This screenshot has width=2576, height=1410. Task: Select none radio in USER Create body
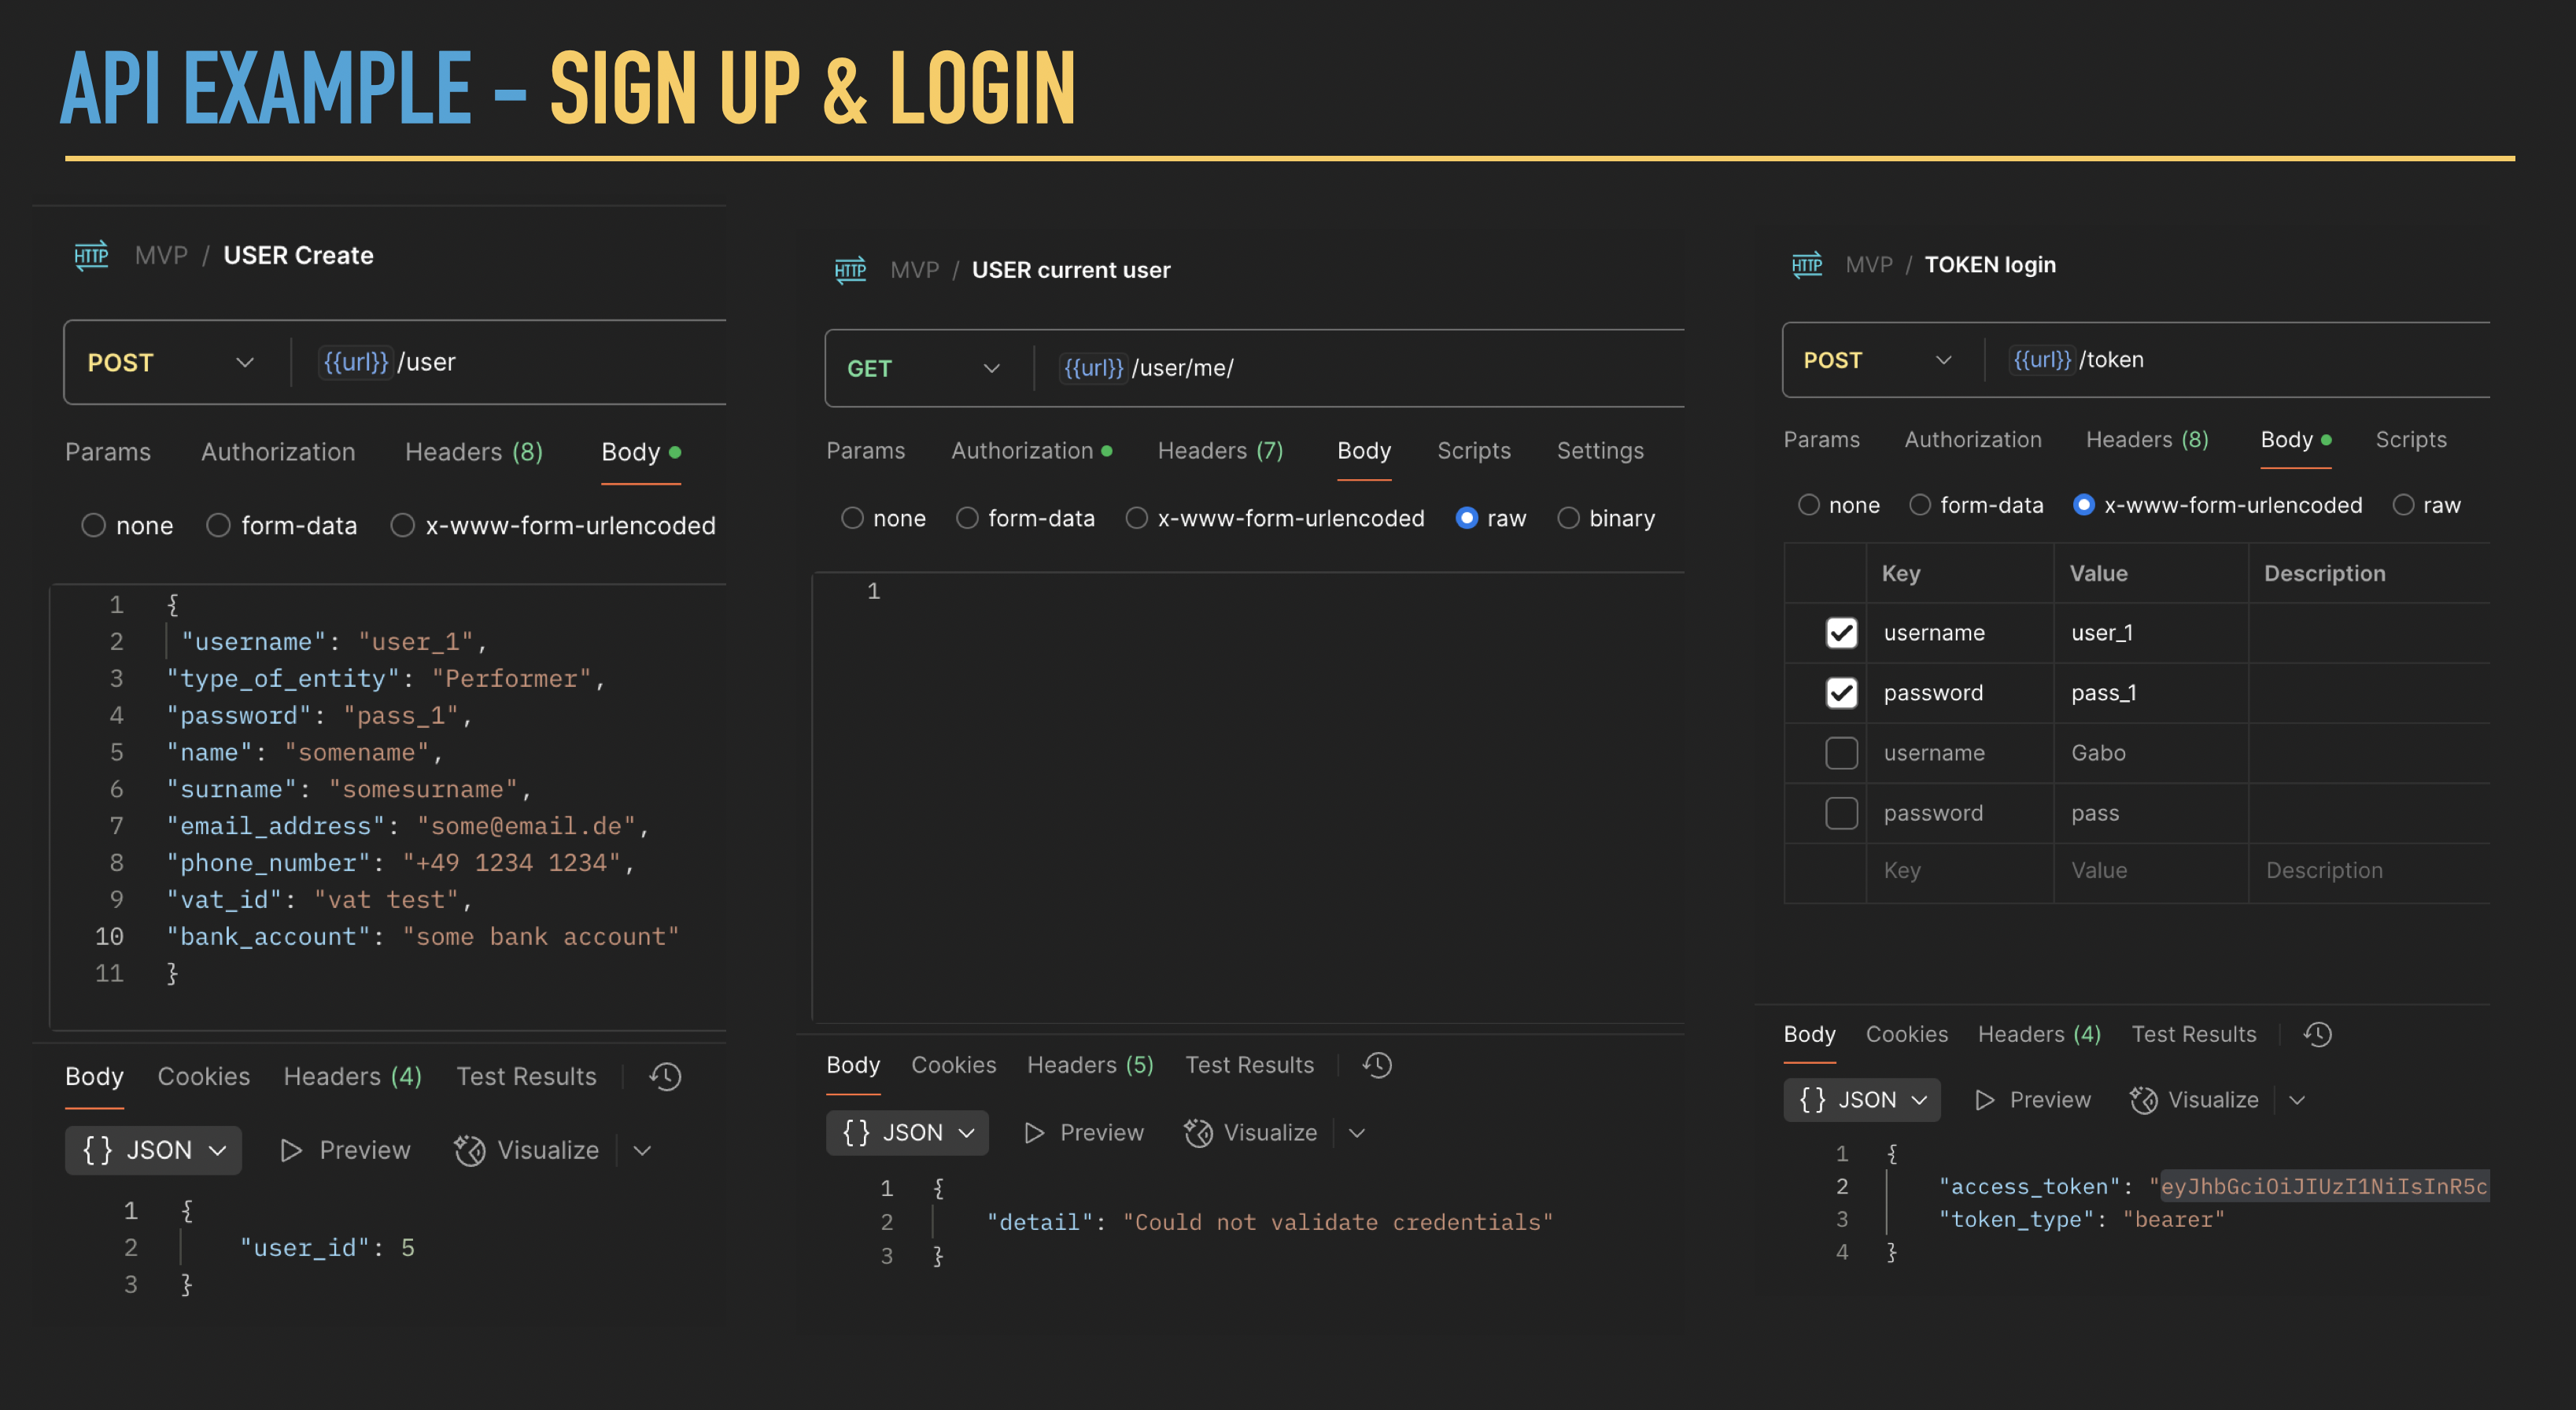[93, 525]
